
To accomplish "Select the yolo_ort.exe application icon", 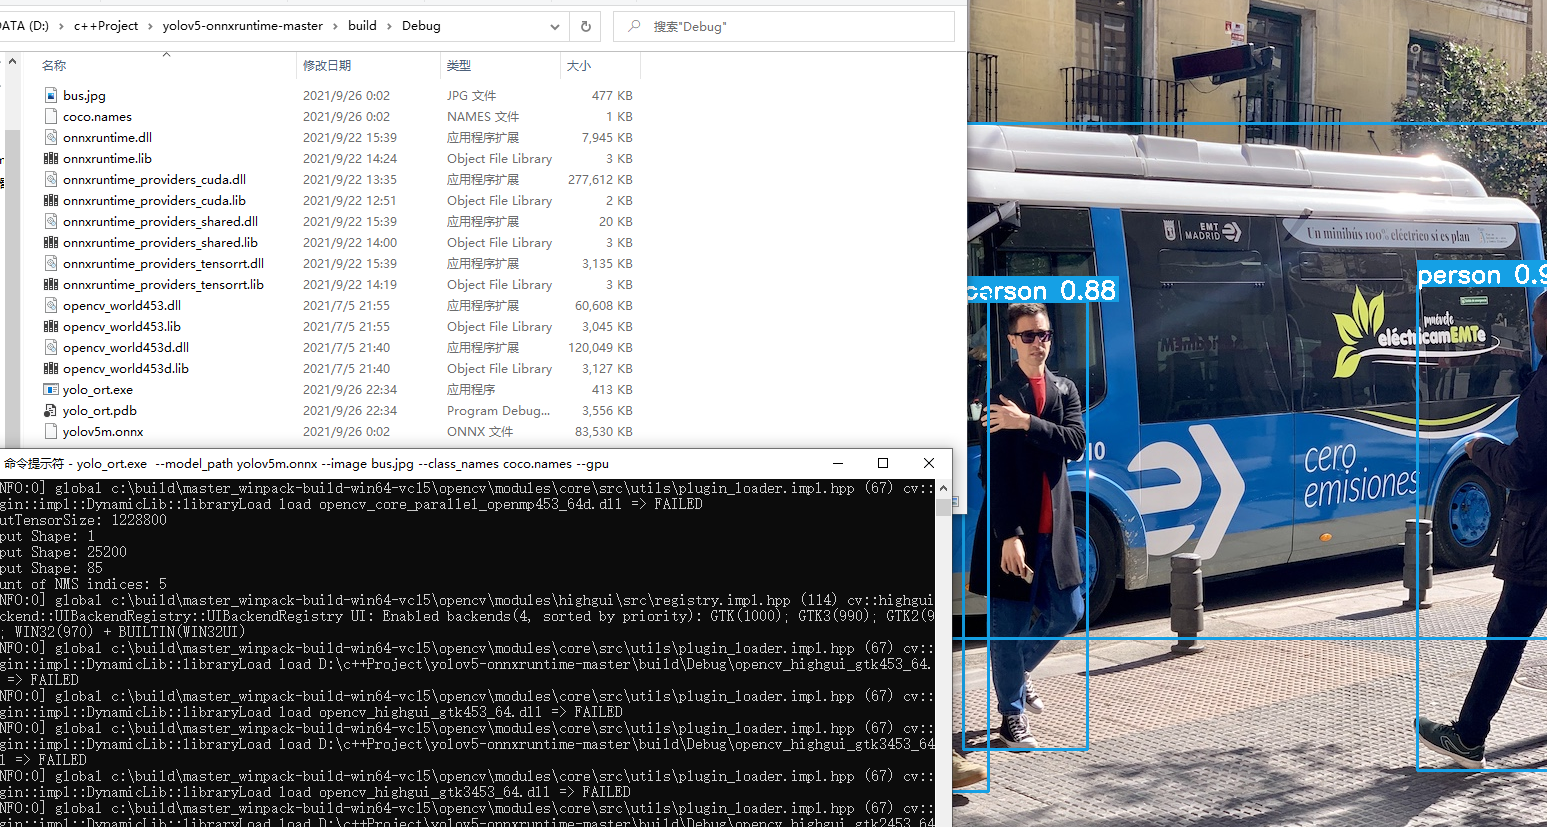I will click(50, 389).
